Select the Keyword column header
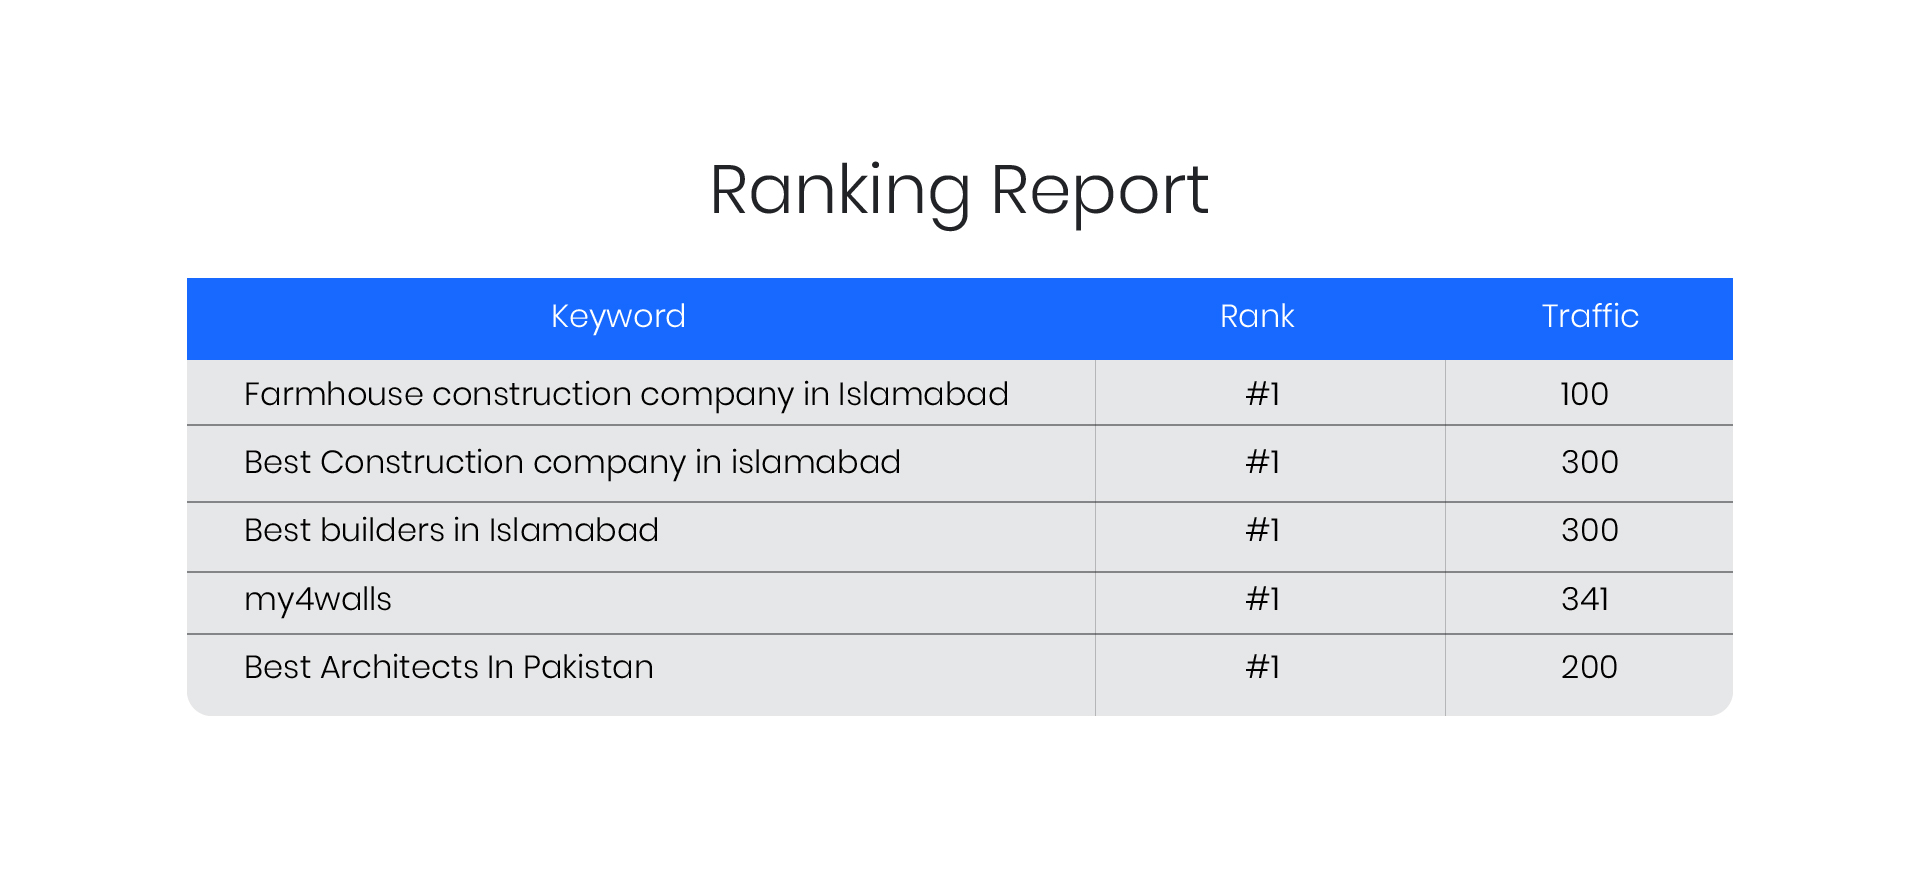This screenshot has width=1920, height=875. [x=618, y=317]
